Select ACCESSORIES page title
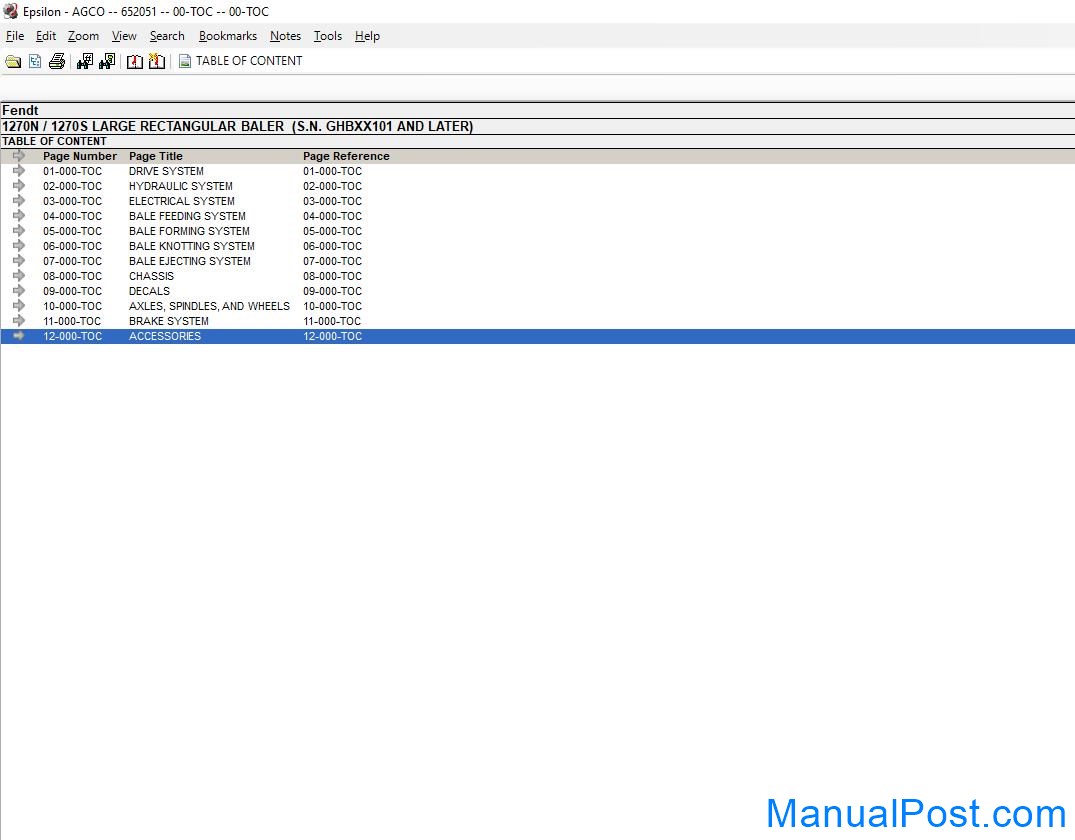The width and height of the screenshot is (1075, 840). coord(165,337)
